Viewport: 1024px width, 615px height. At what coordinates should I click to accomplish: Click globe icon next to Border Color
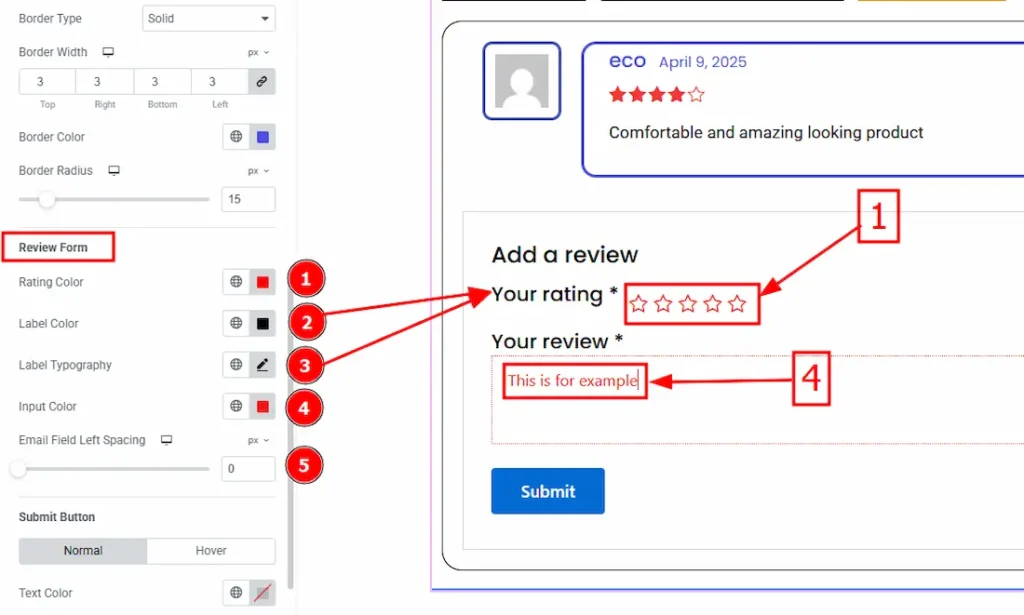click(x=236, y=137)
